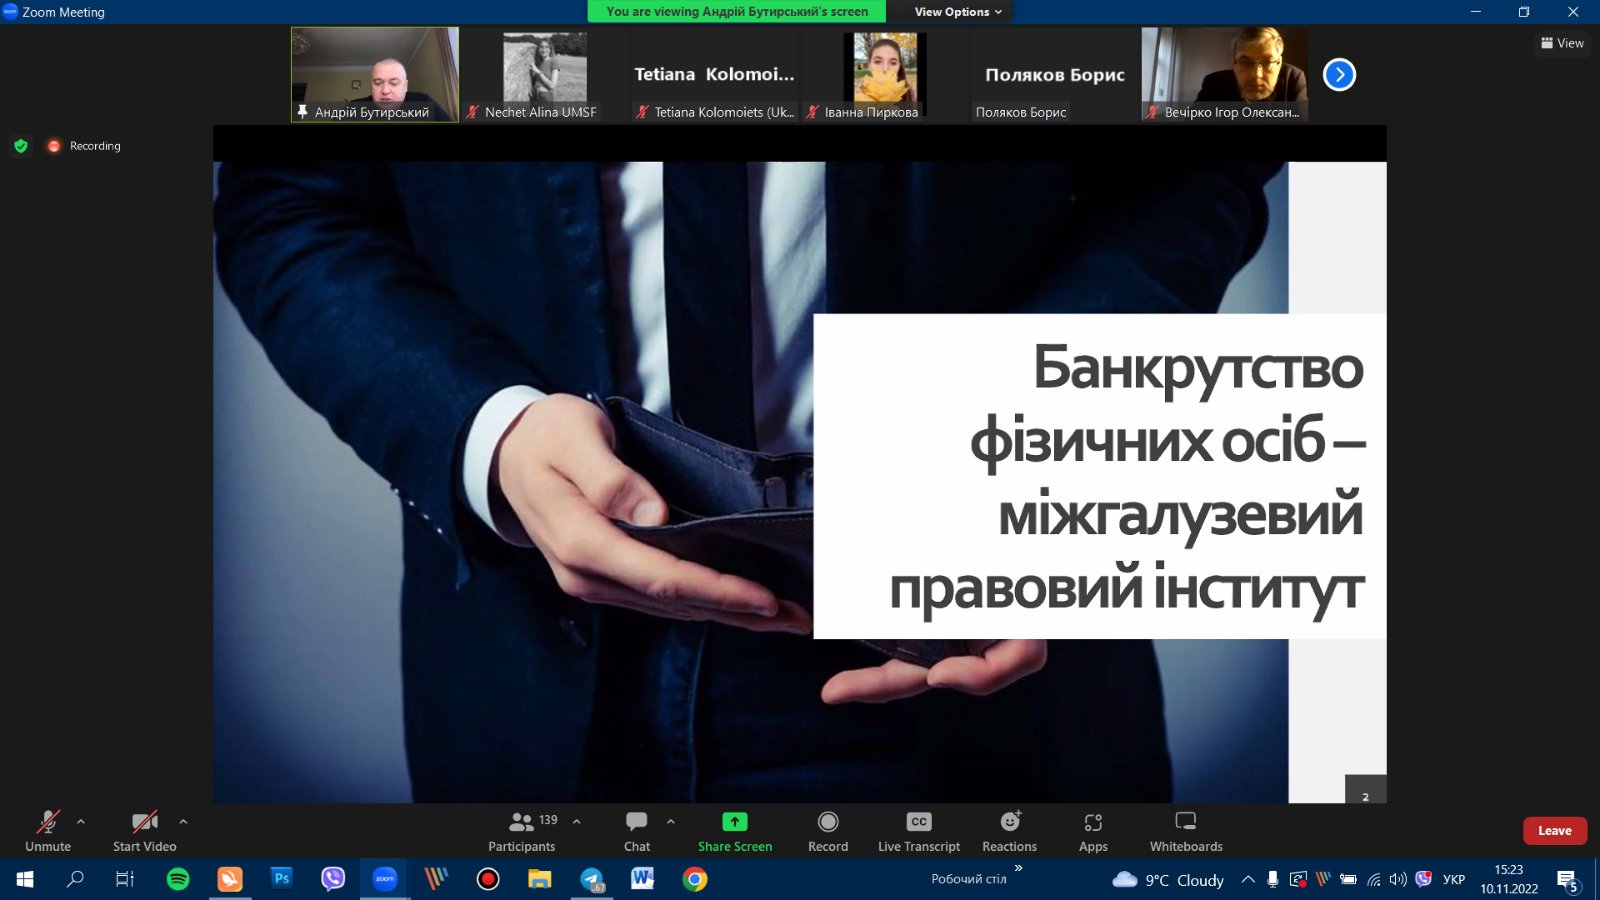
Task: Open File Explorer from the taskbar
Action: pyautogui.click(x=540, y=879)
